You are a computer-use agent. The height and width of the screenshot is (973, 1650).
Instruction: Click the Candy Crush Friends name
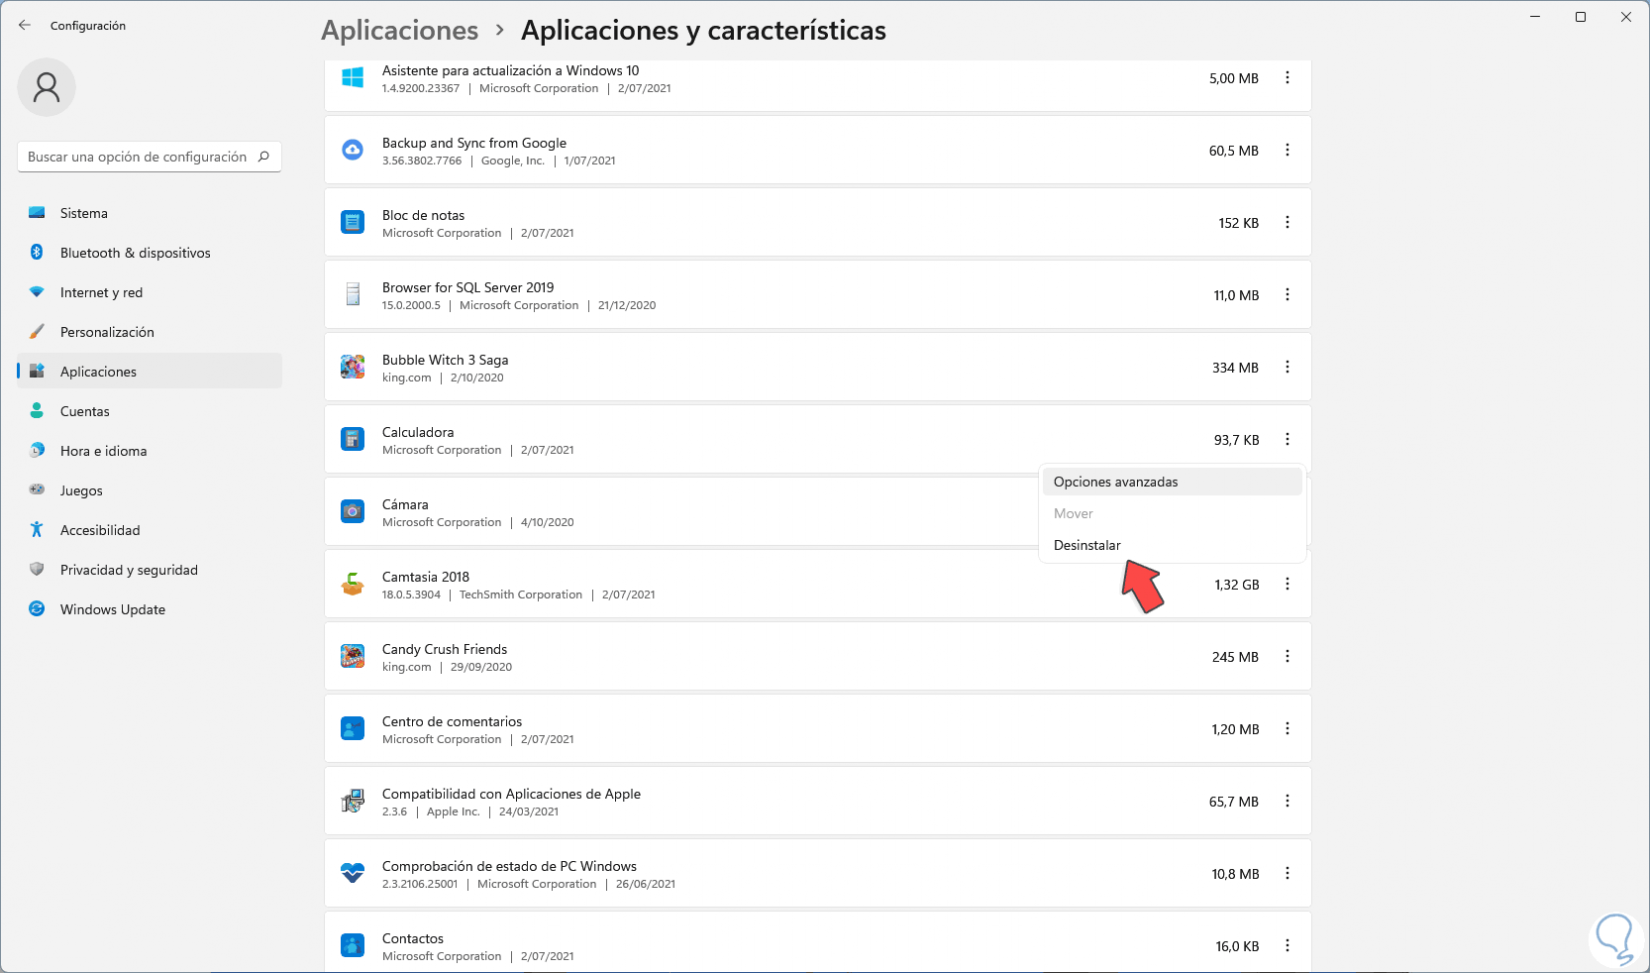pos(444,649)
